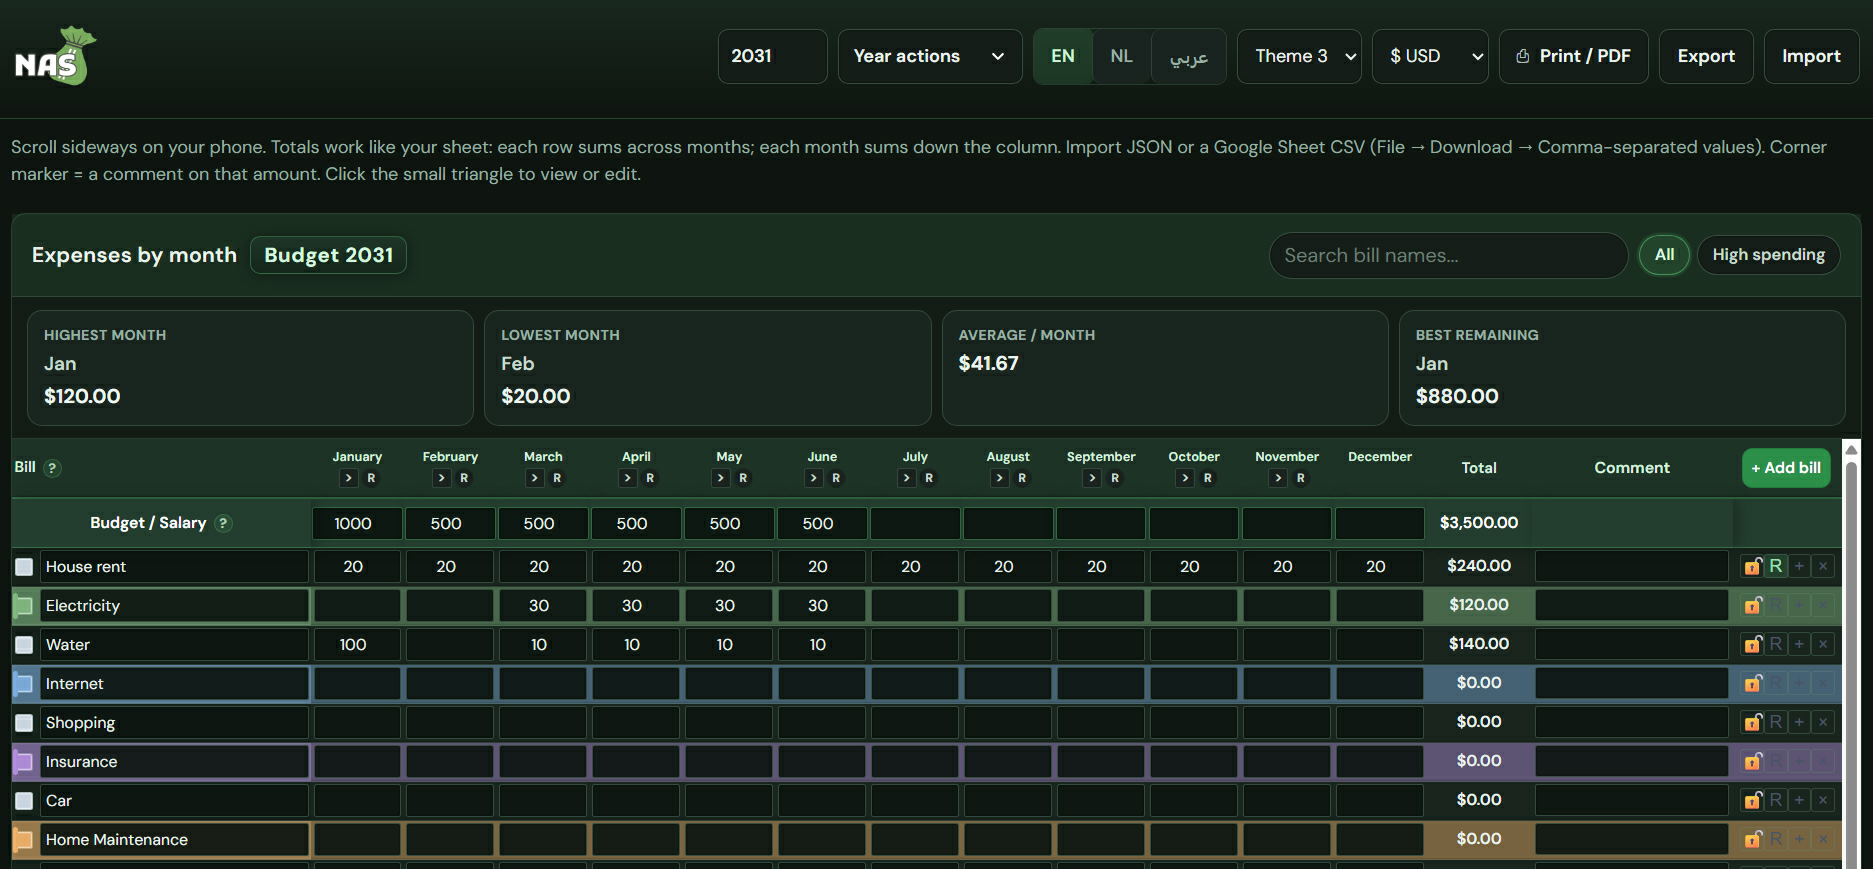Screen dimensions: 1873x869
Task: Click the R button under January header
Action: pos(371,478)
